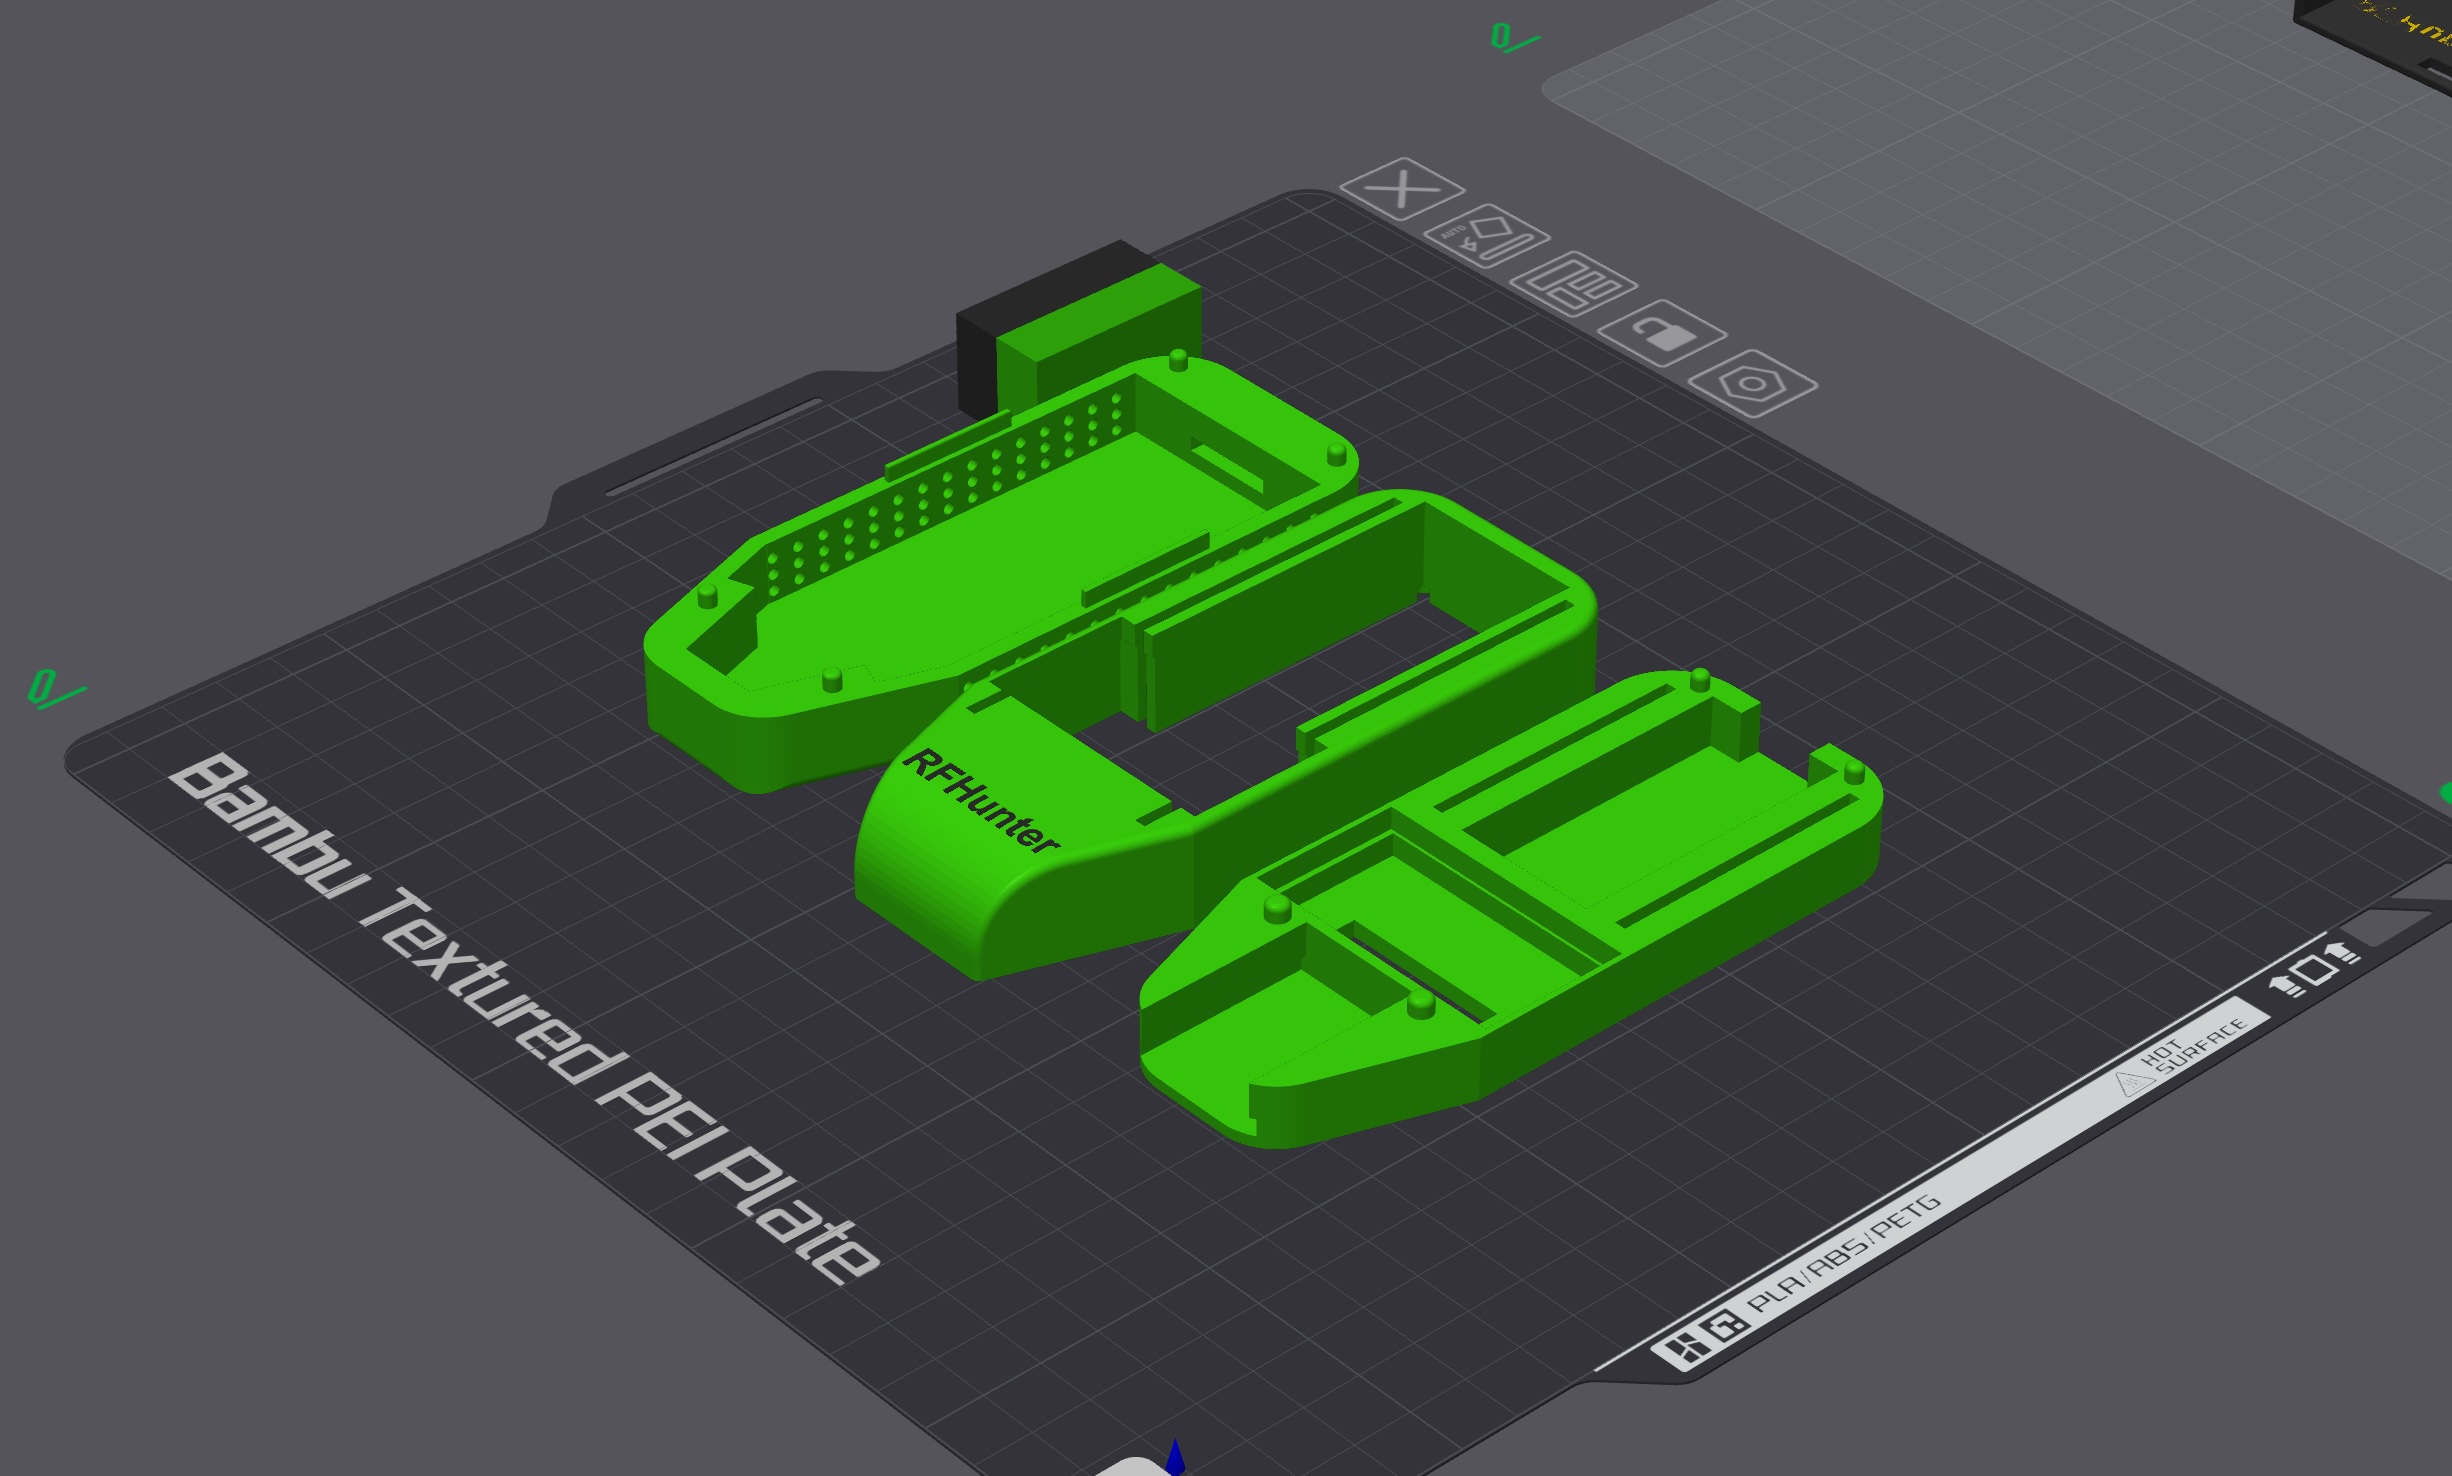Open plate settings hexagon icon

(1752, 383)
